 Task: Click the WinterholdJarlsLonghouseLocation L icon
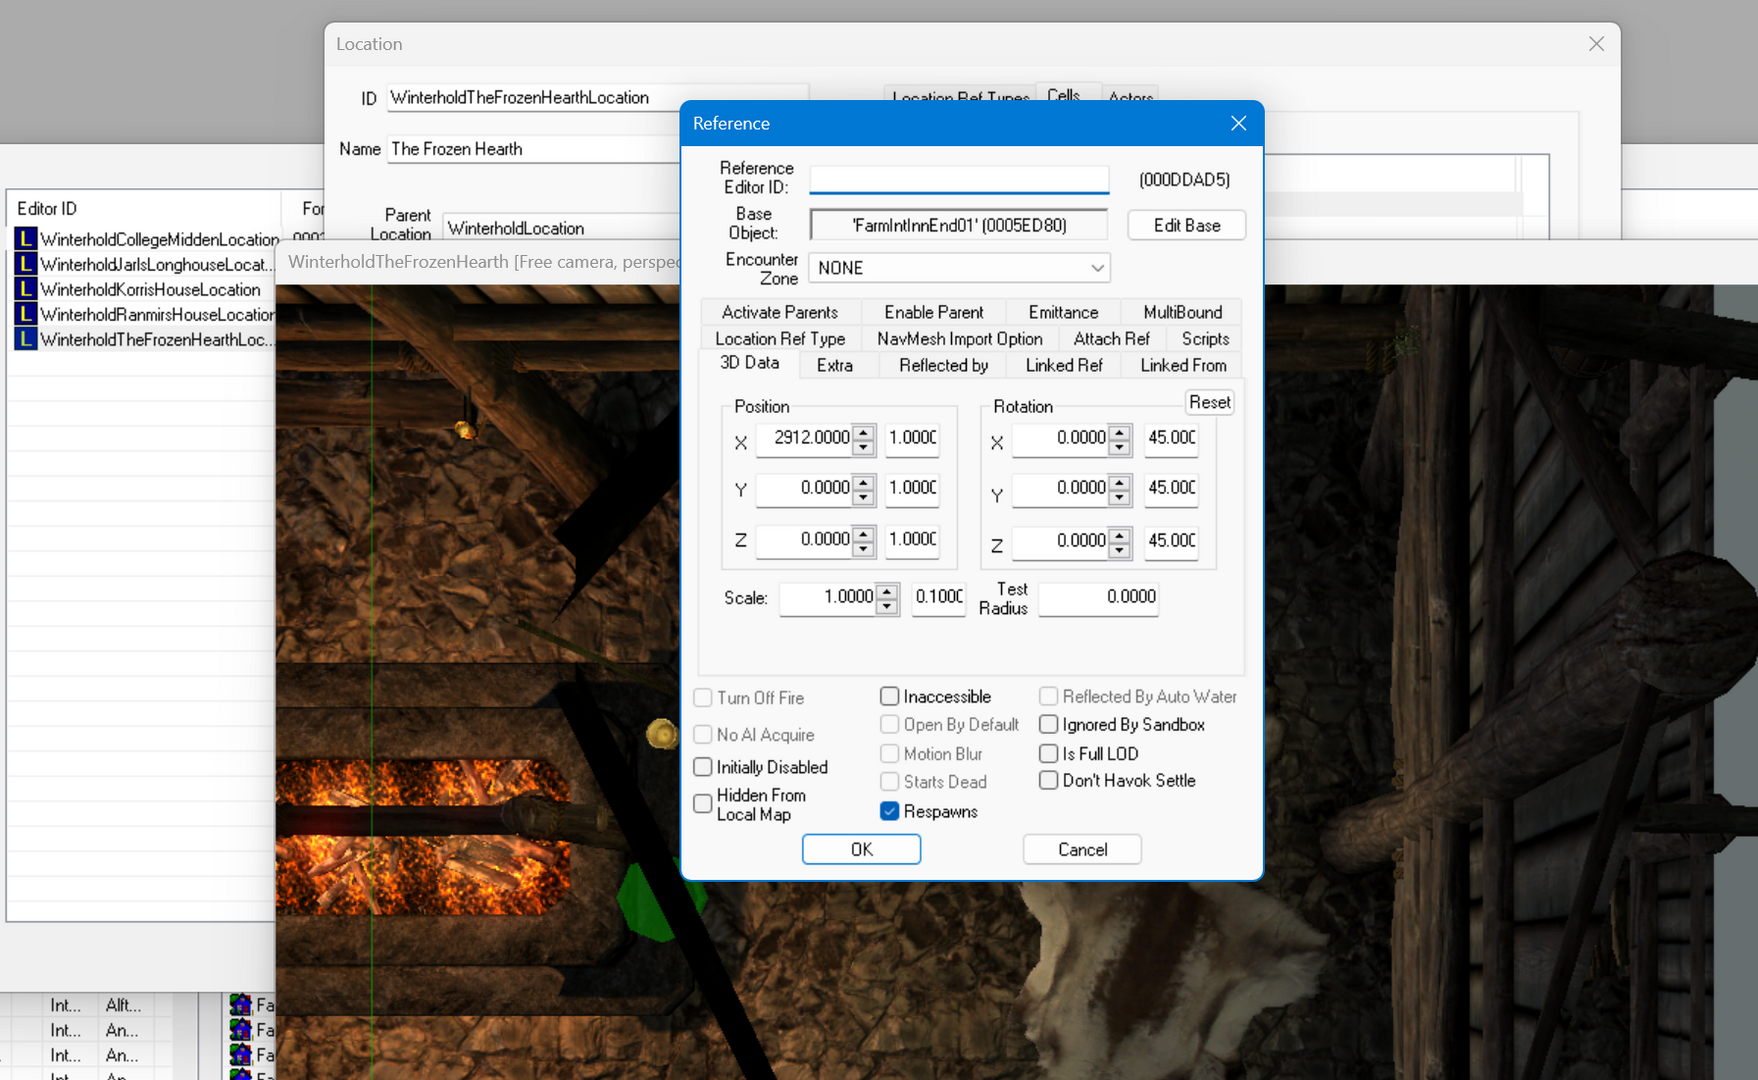click(x=26, y=264)
